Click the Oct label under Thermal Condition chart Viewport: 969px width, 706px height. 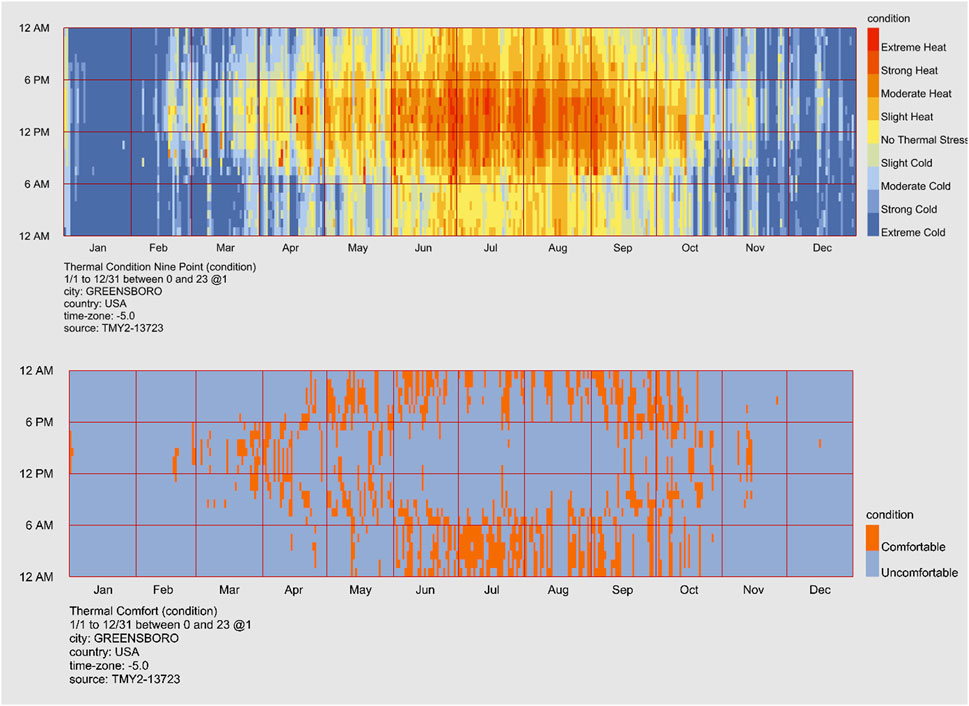[690, 248]
